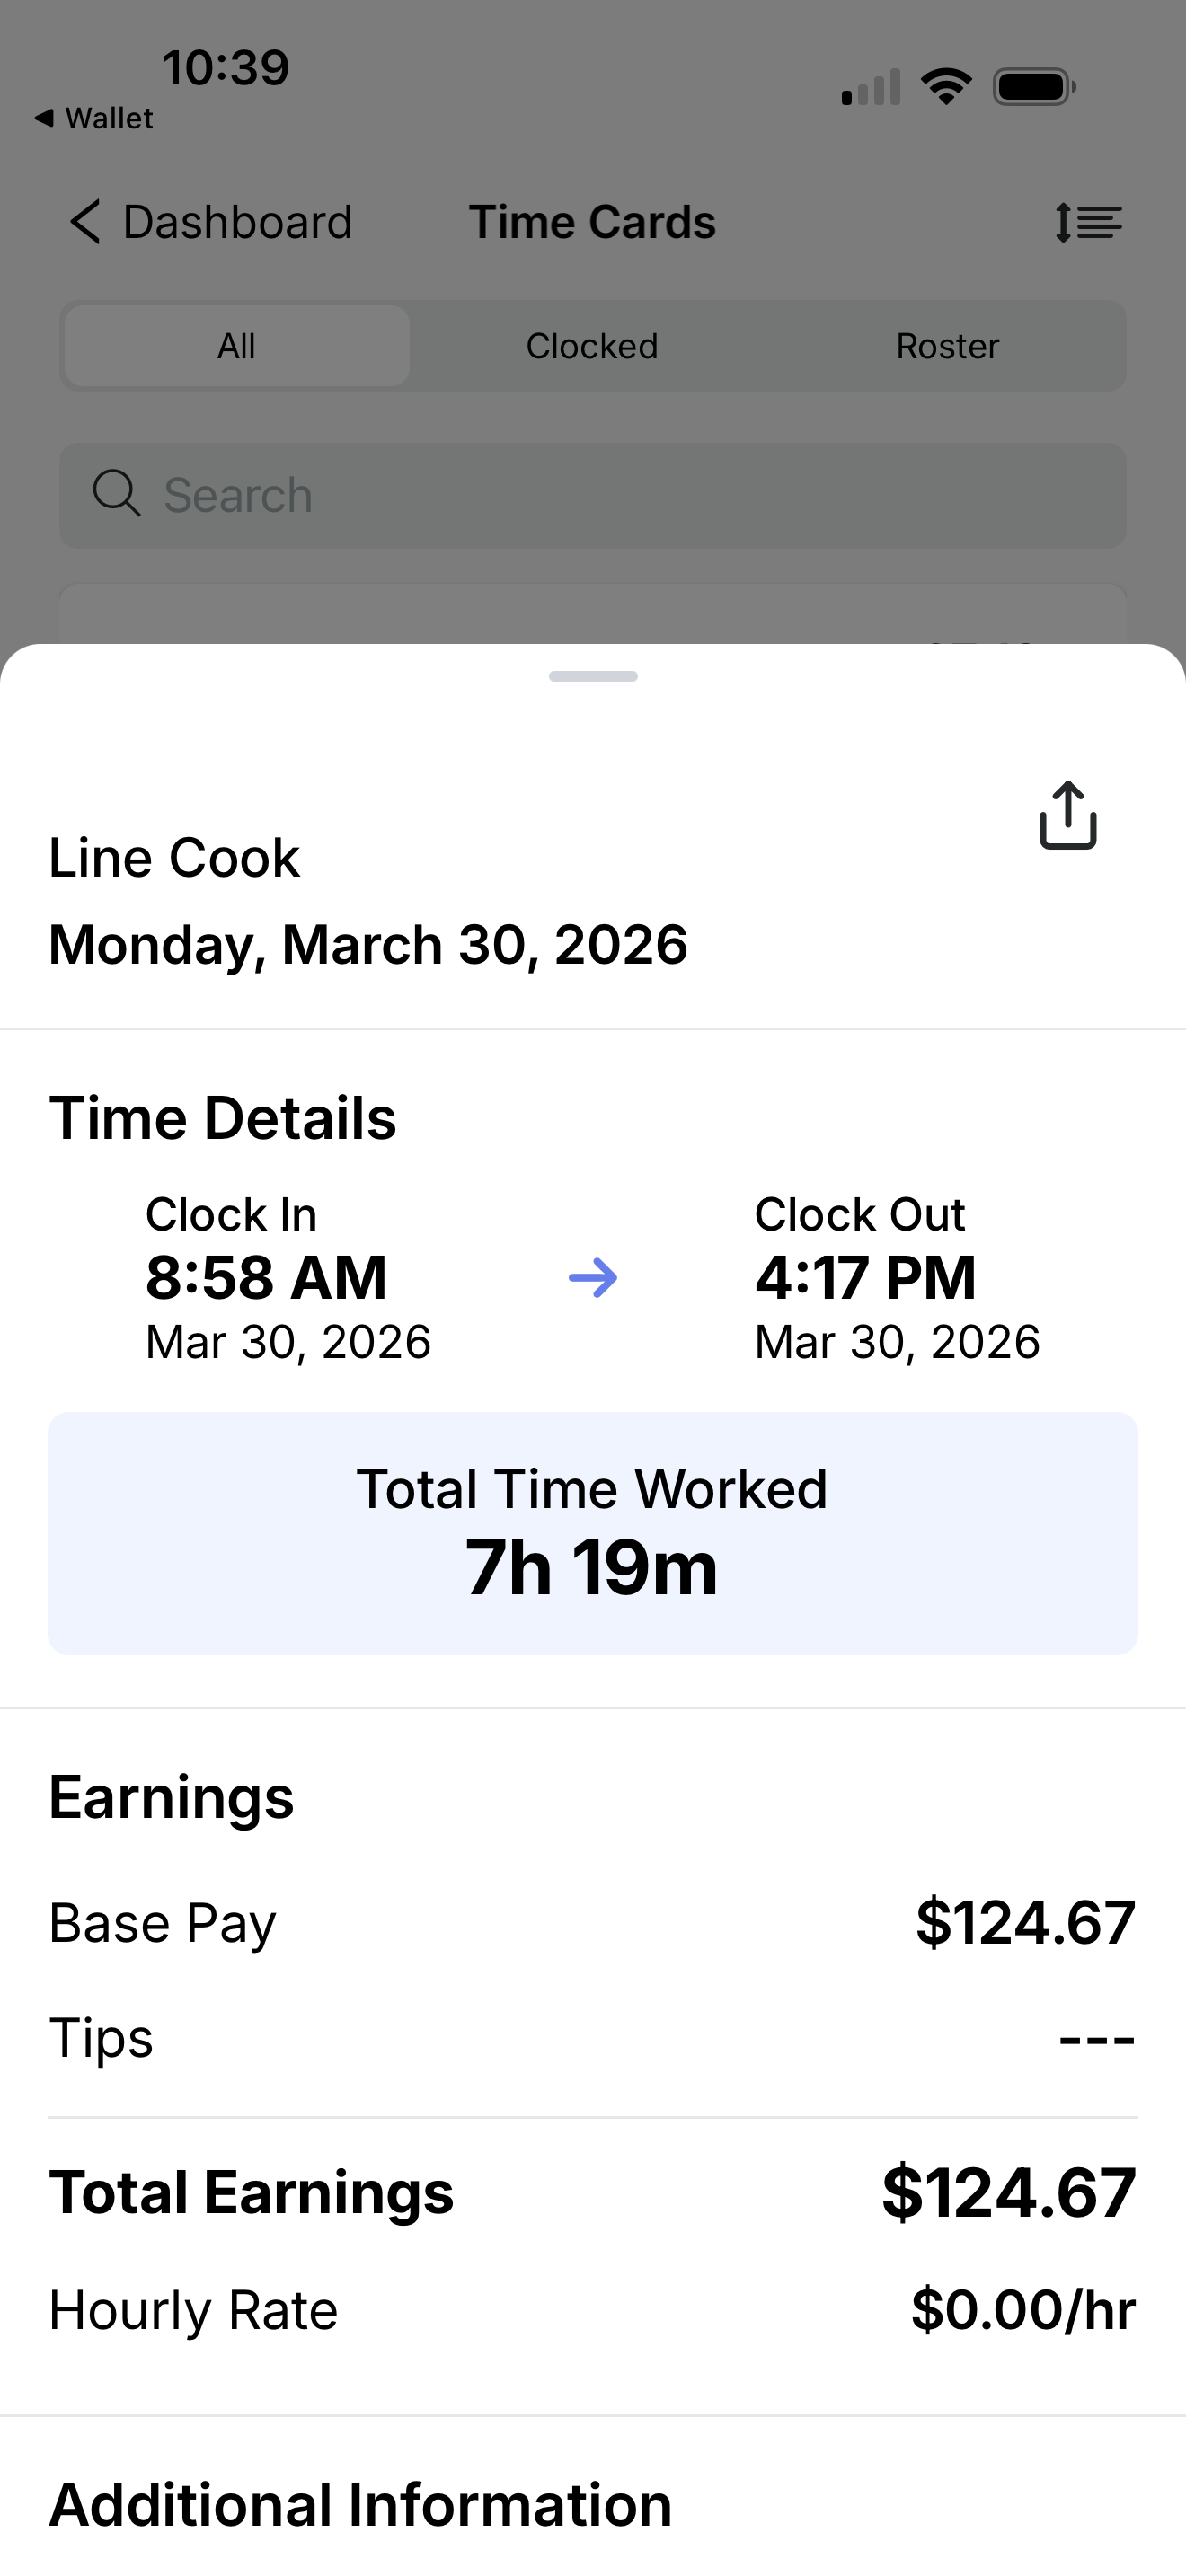This screenshot has height=2576, width=1186.
Task: Tap the share icon on time card
Action: click(x=1068, y=815)
